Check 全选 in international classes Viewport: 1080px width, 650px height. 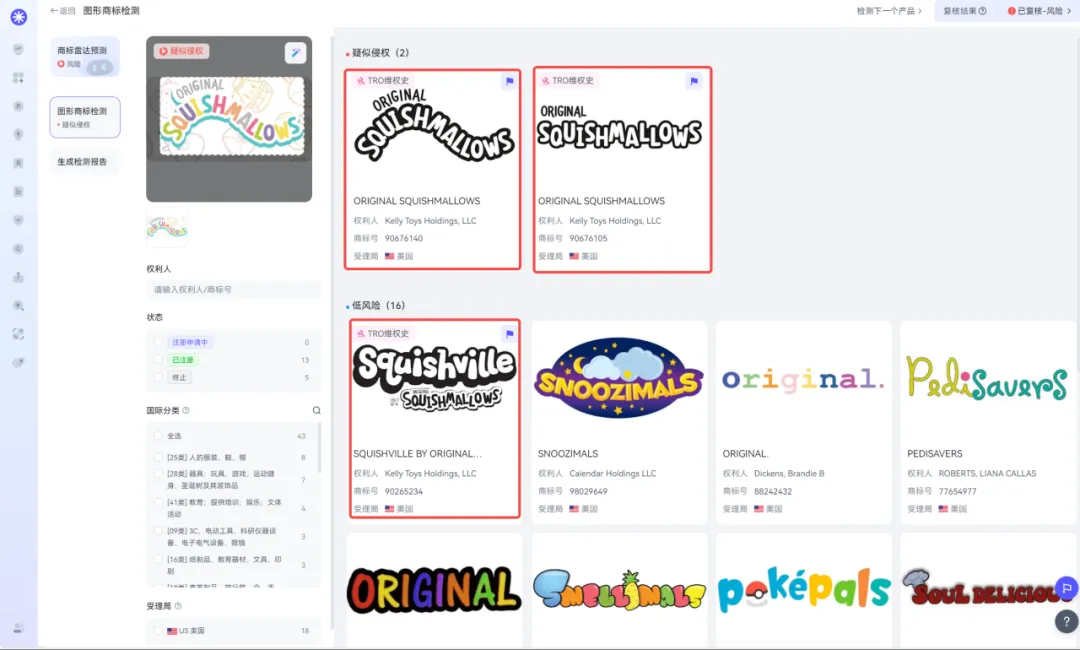pyautogui.click(x=158, y=435)
